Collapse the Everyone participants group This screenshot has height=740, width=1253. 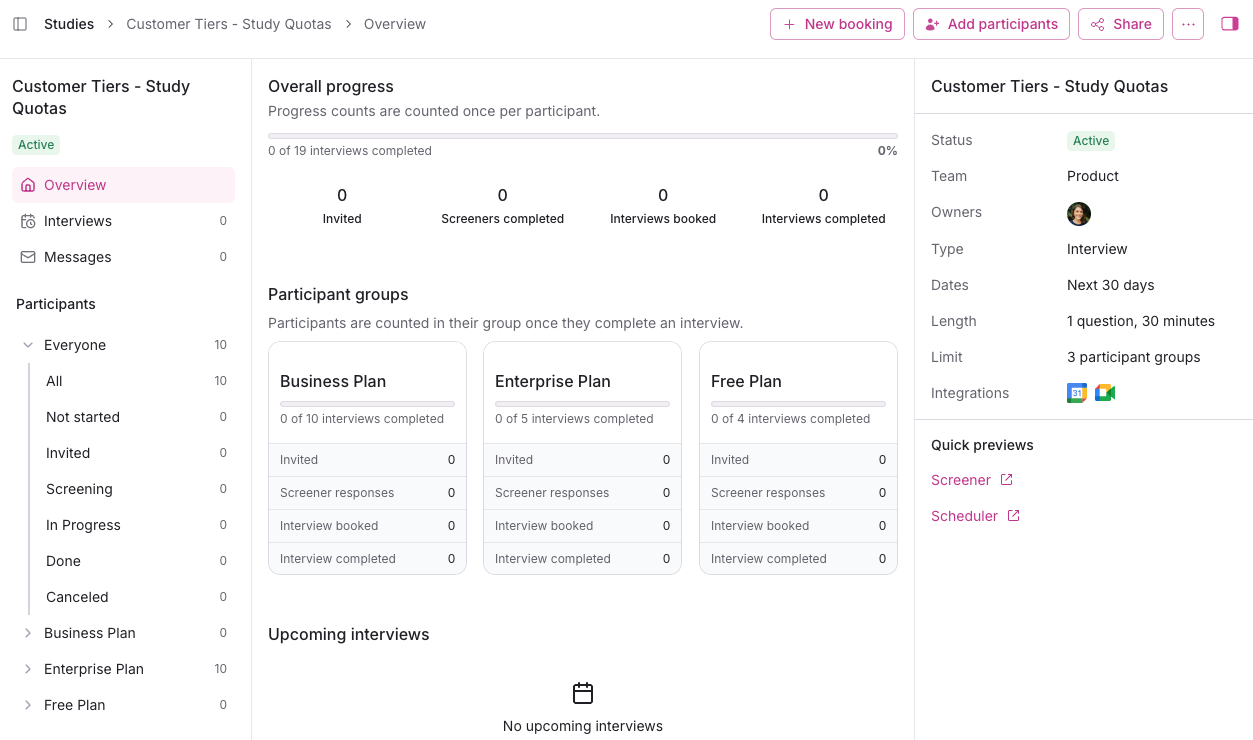(28, 345)
